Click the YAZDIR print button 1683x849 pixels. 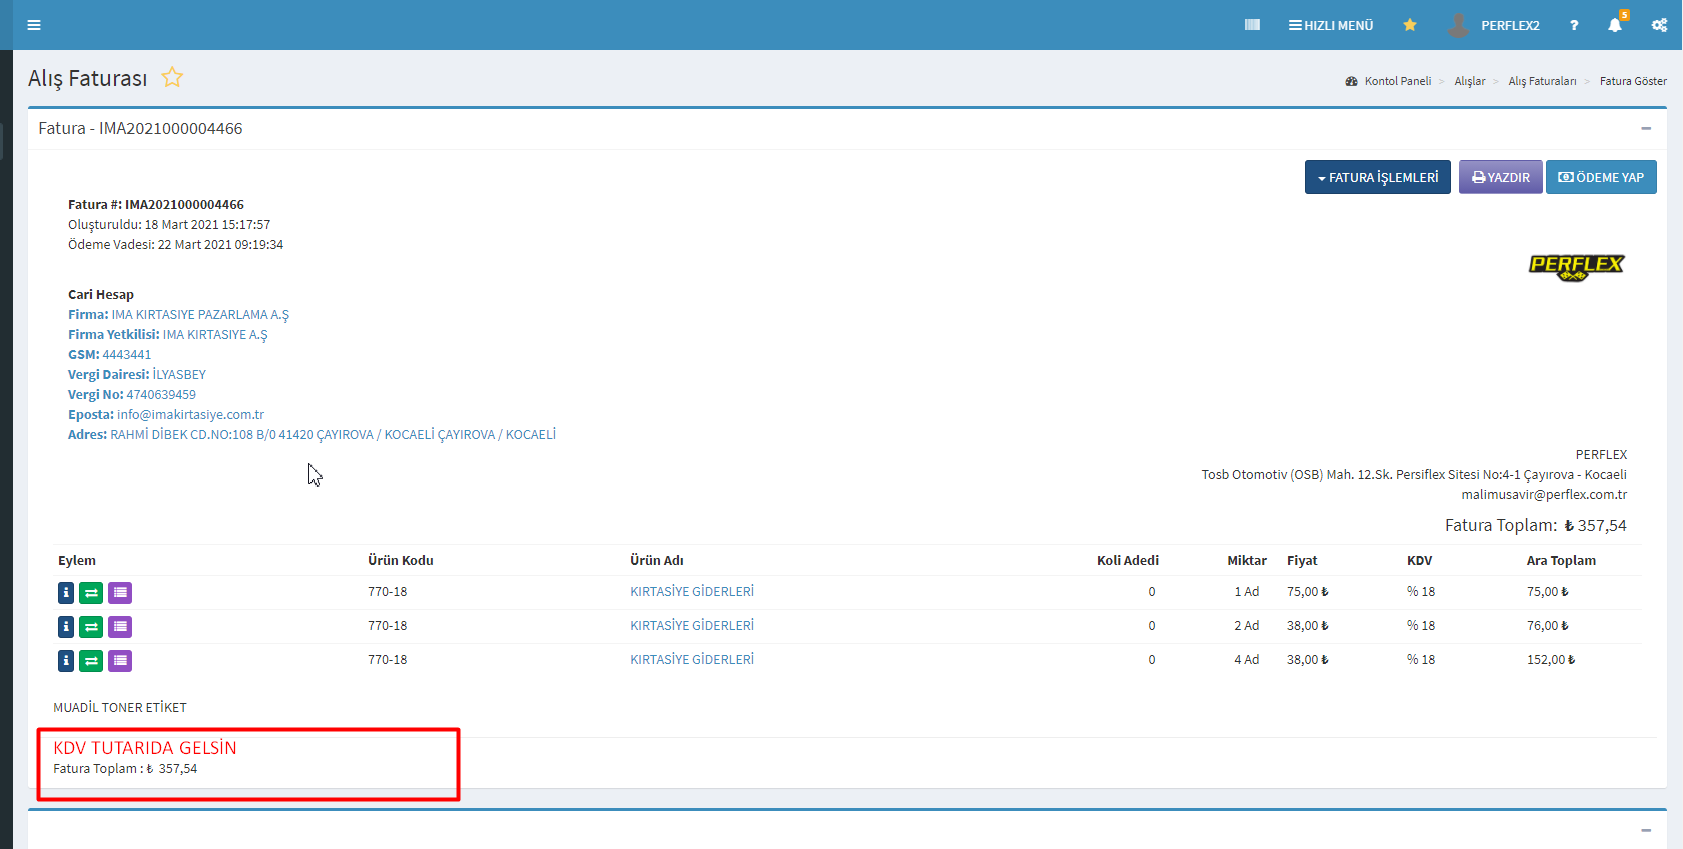point(1500,177)
